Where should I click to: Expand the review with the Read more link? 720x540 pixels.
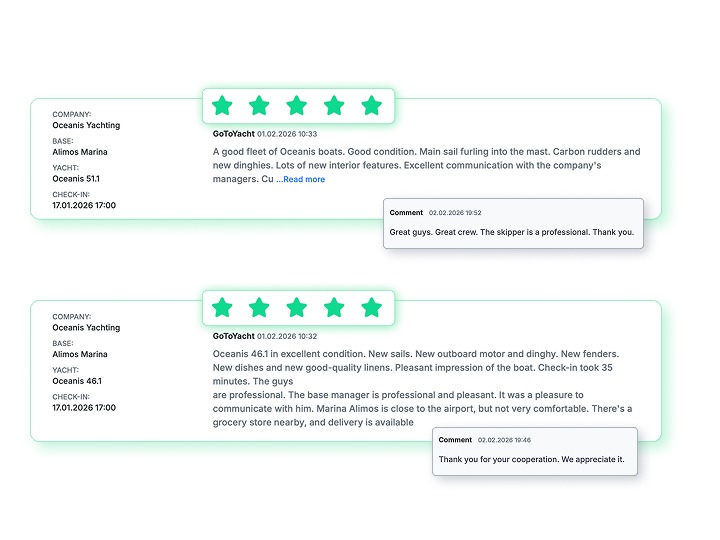tap(301, 180)
